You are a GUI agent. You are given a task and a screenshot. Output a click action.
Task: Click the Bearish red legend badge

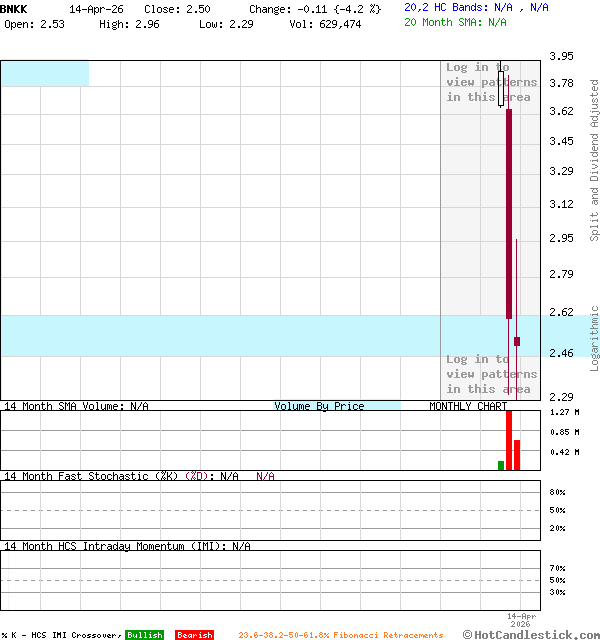(194, 635)
